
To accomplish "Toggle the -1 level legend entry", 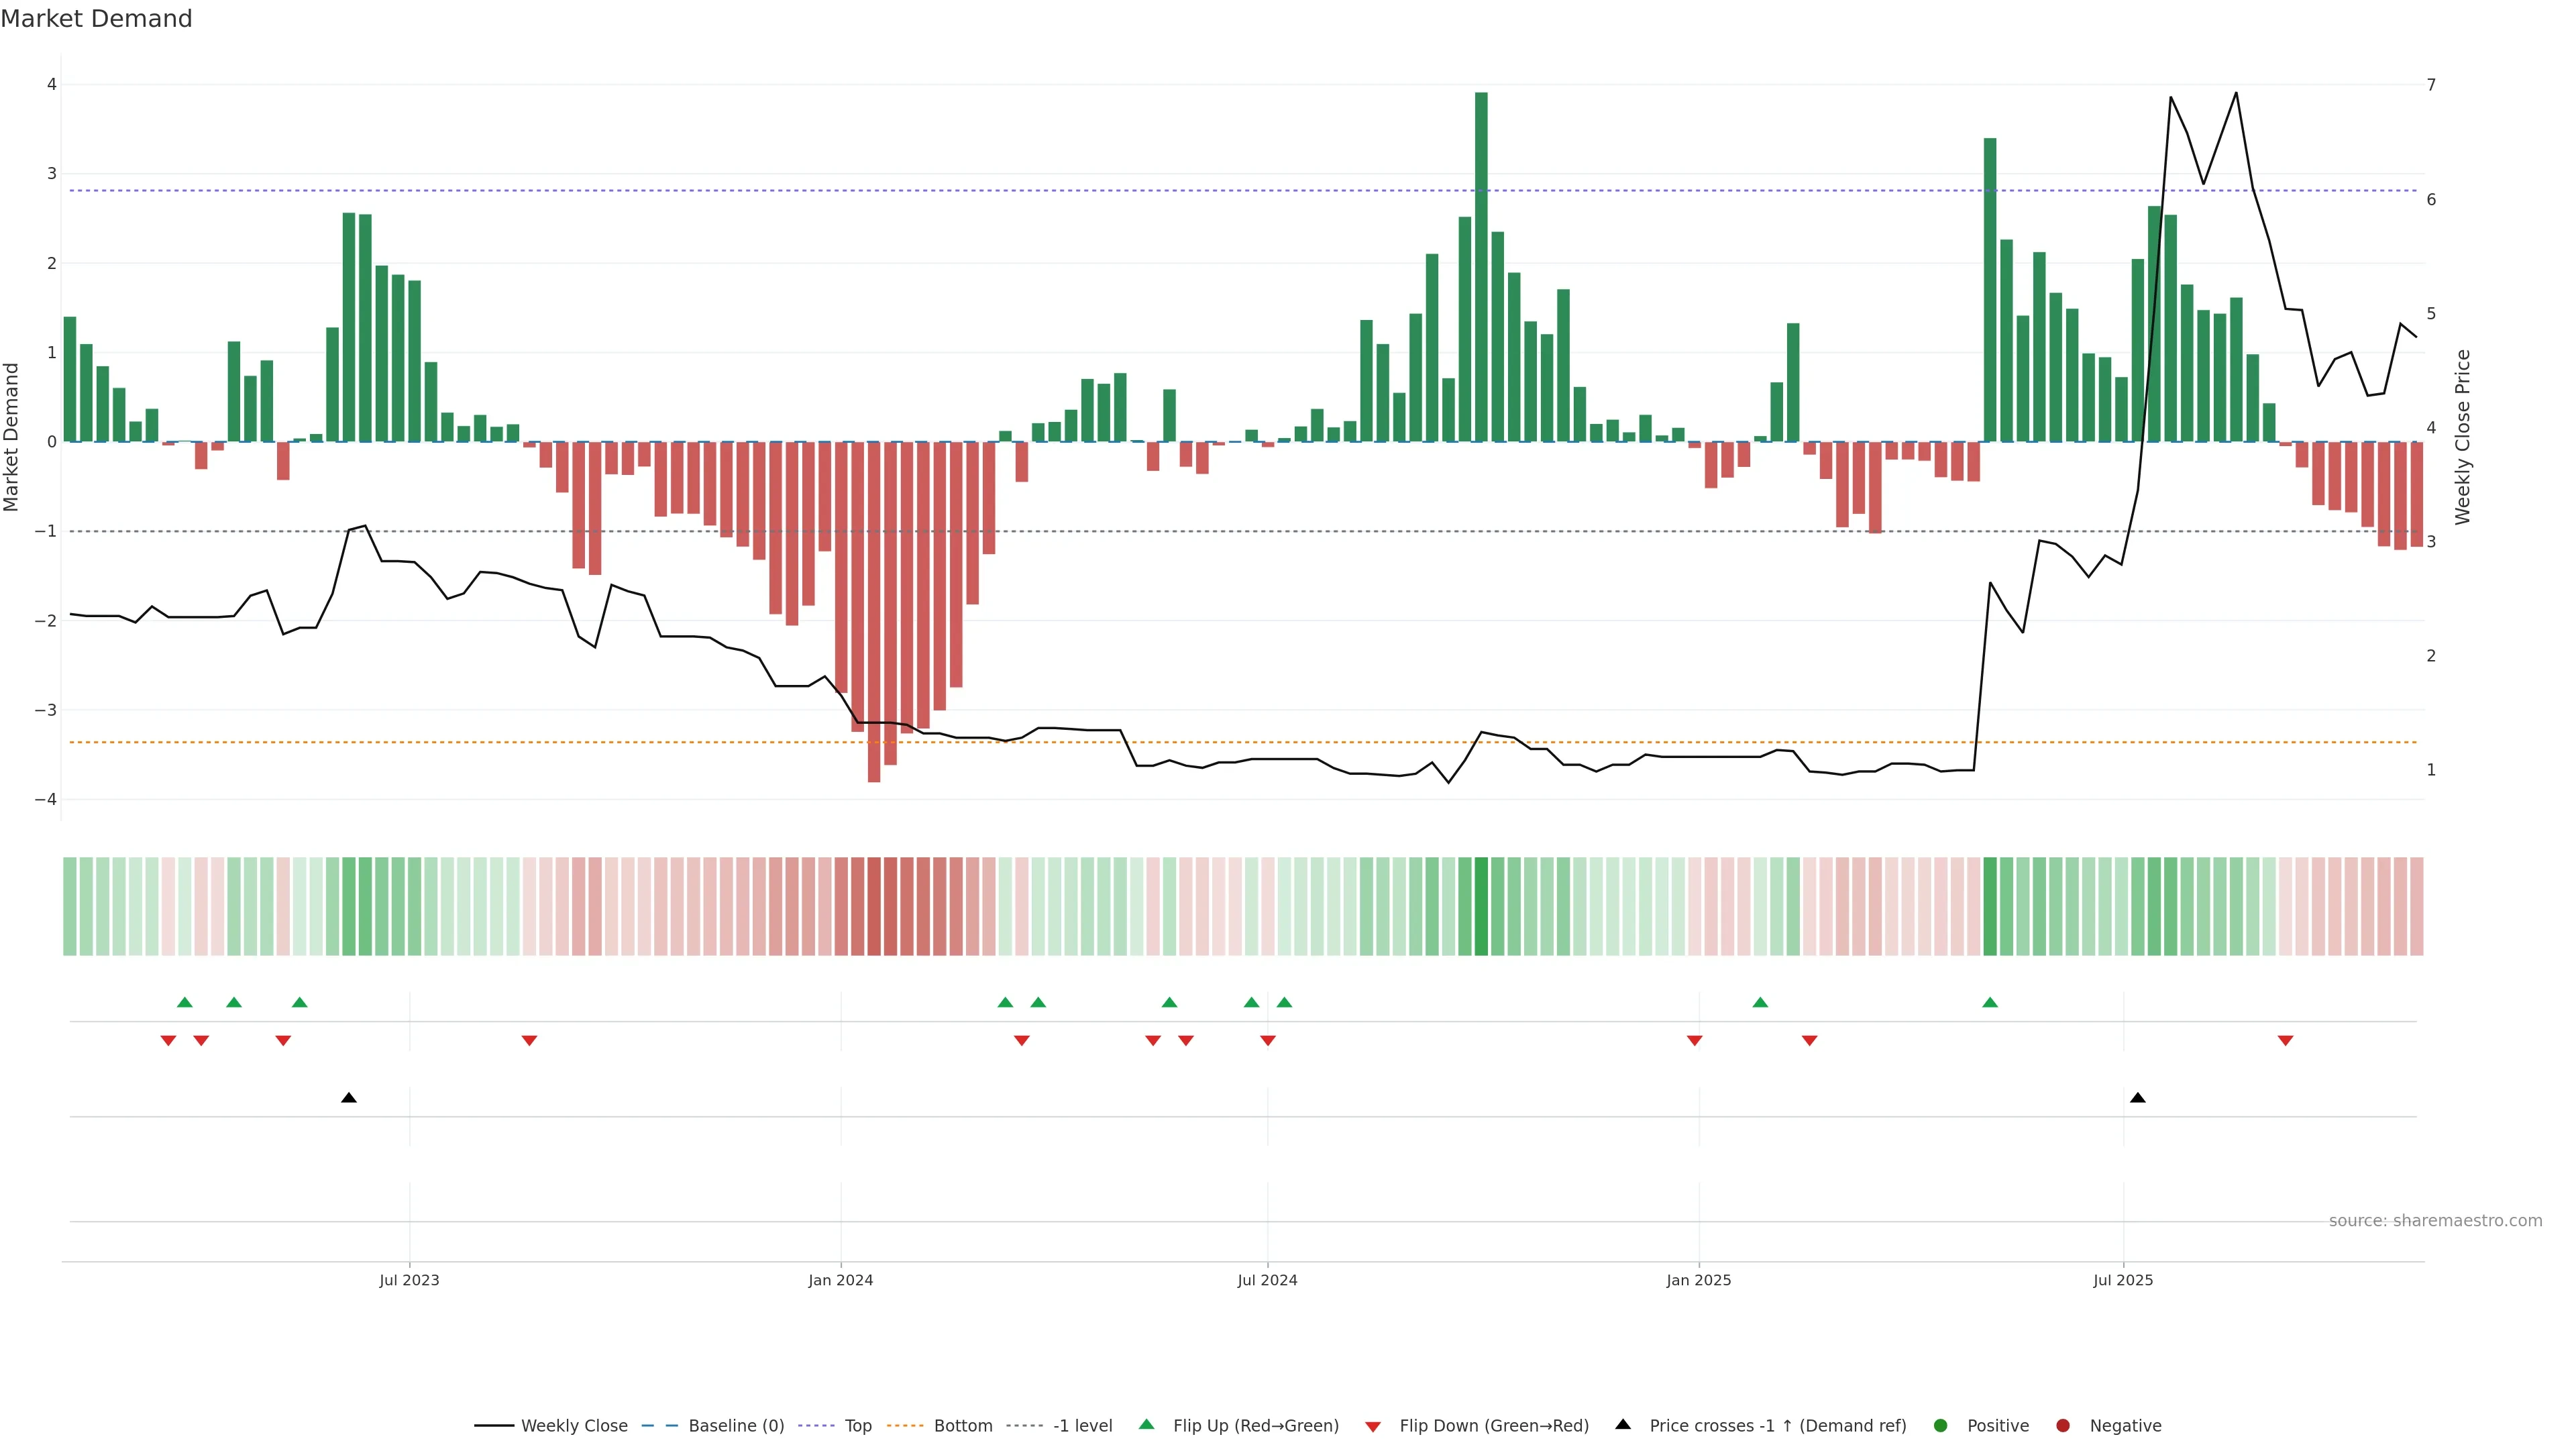I will [1082, 1426].
